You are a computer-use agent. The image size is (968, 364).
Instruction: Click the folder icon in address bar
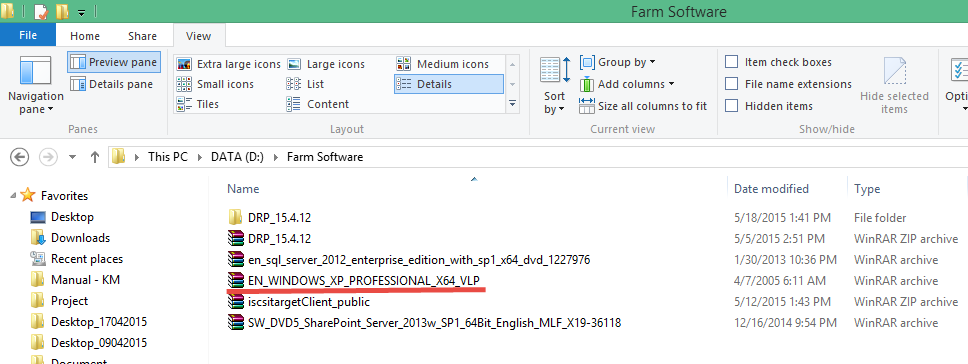pyautogui.click(x=119, y=157)
